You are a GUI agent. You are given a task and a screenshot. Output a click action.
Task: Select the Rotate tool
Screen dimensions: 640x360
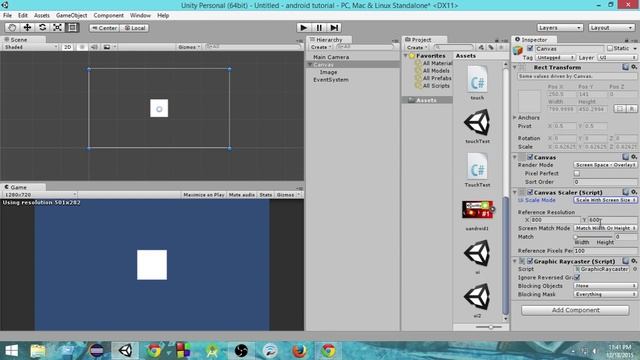click(42, 28)
